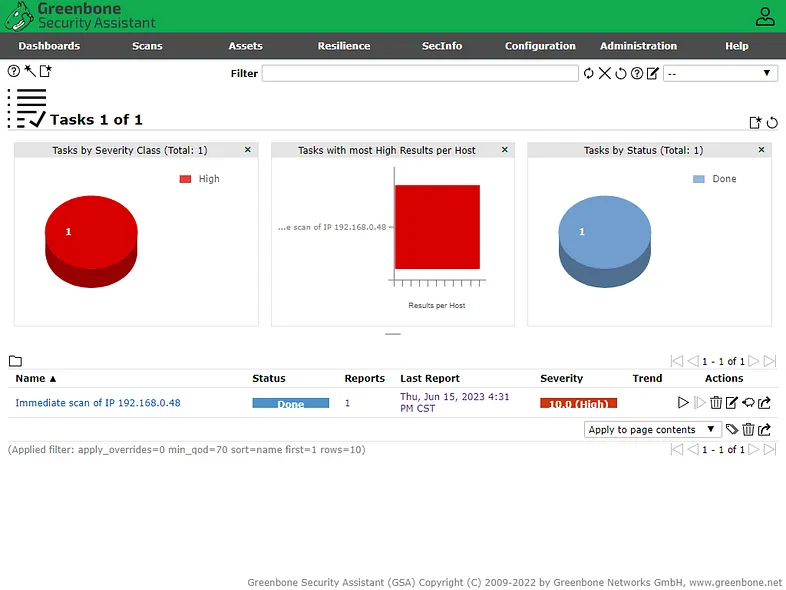Open the SecInfo menu
This screenshot has height=590, width=786.
pos(442,46)
